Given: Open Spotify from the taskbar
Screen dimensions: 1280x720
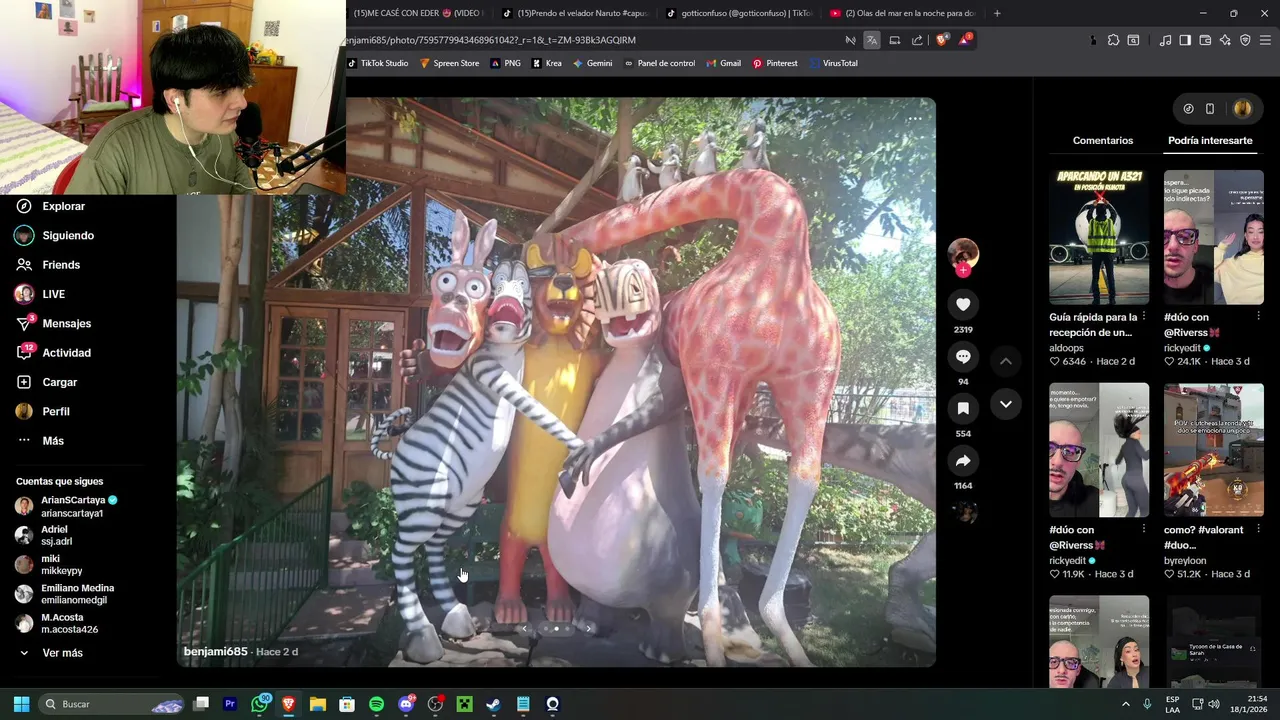Looking at the screenshot, I should pyautogui.click(x=376, y=704).
